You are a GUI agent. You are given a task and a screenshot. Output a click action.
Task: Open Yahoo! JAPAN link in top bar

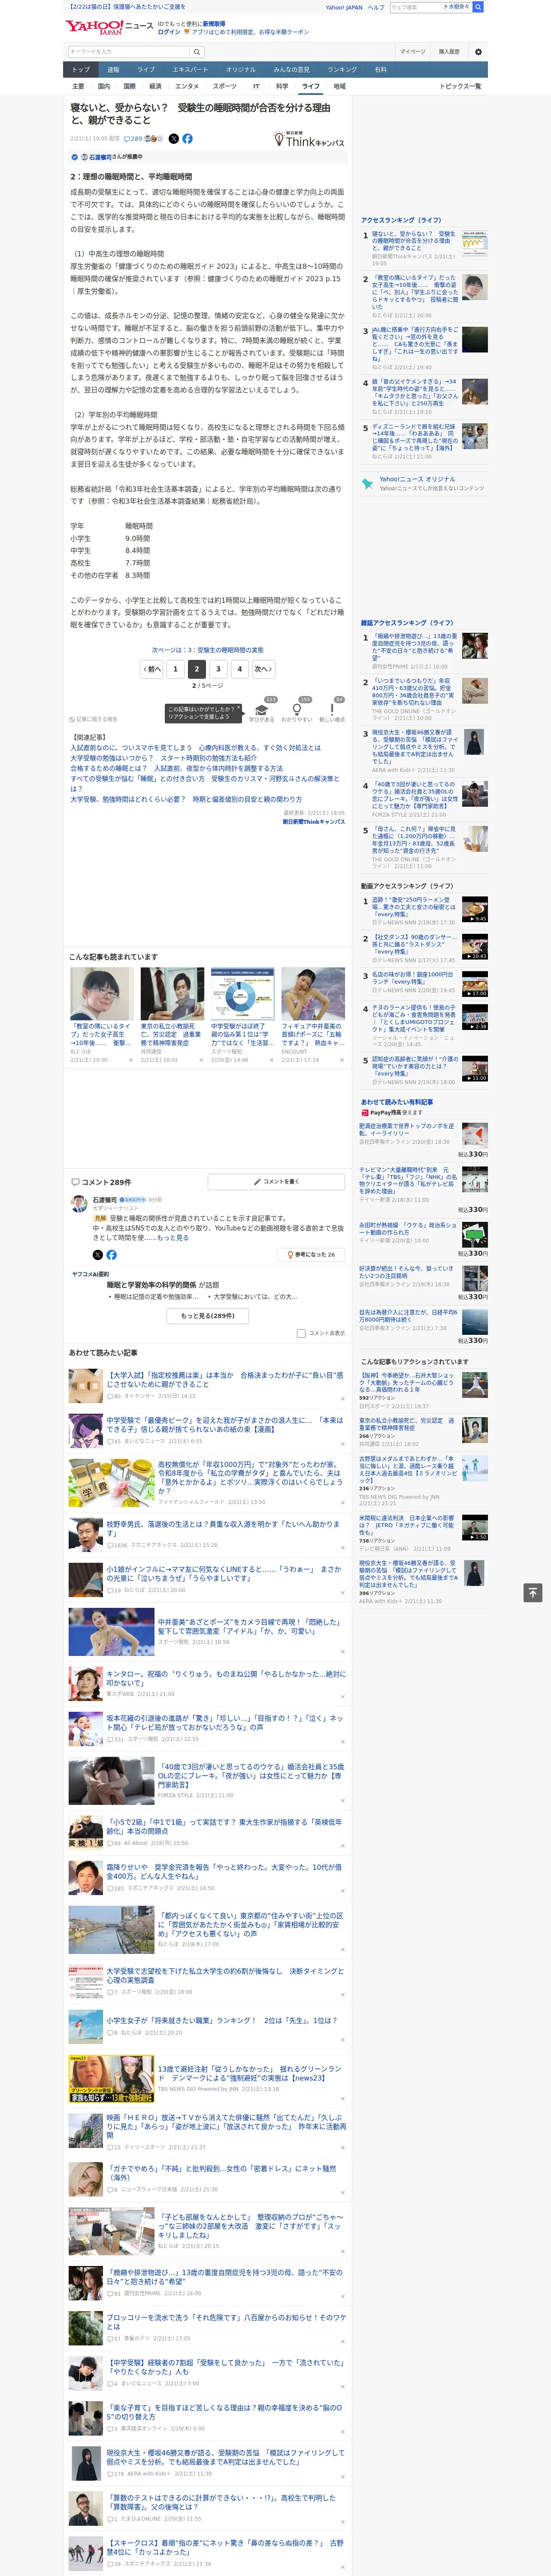344,7
